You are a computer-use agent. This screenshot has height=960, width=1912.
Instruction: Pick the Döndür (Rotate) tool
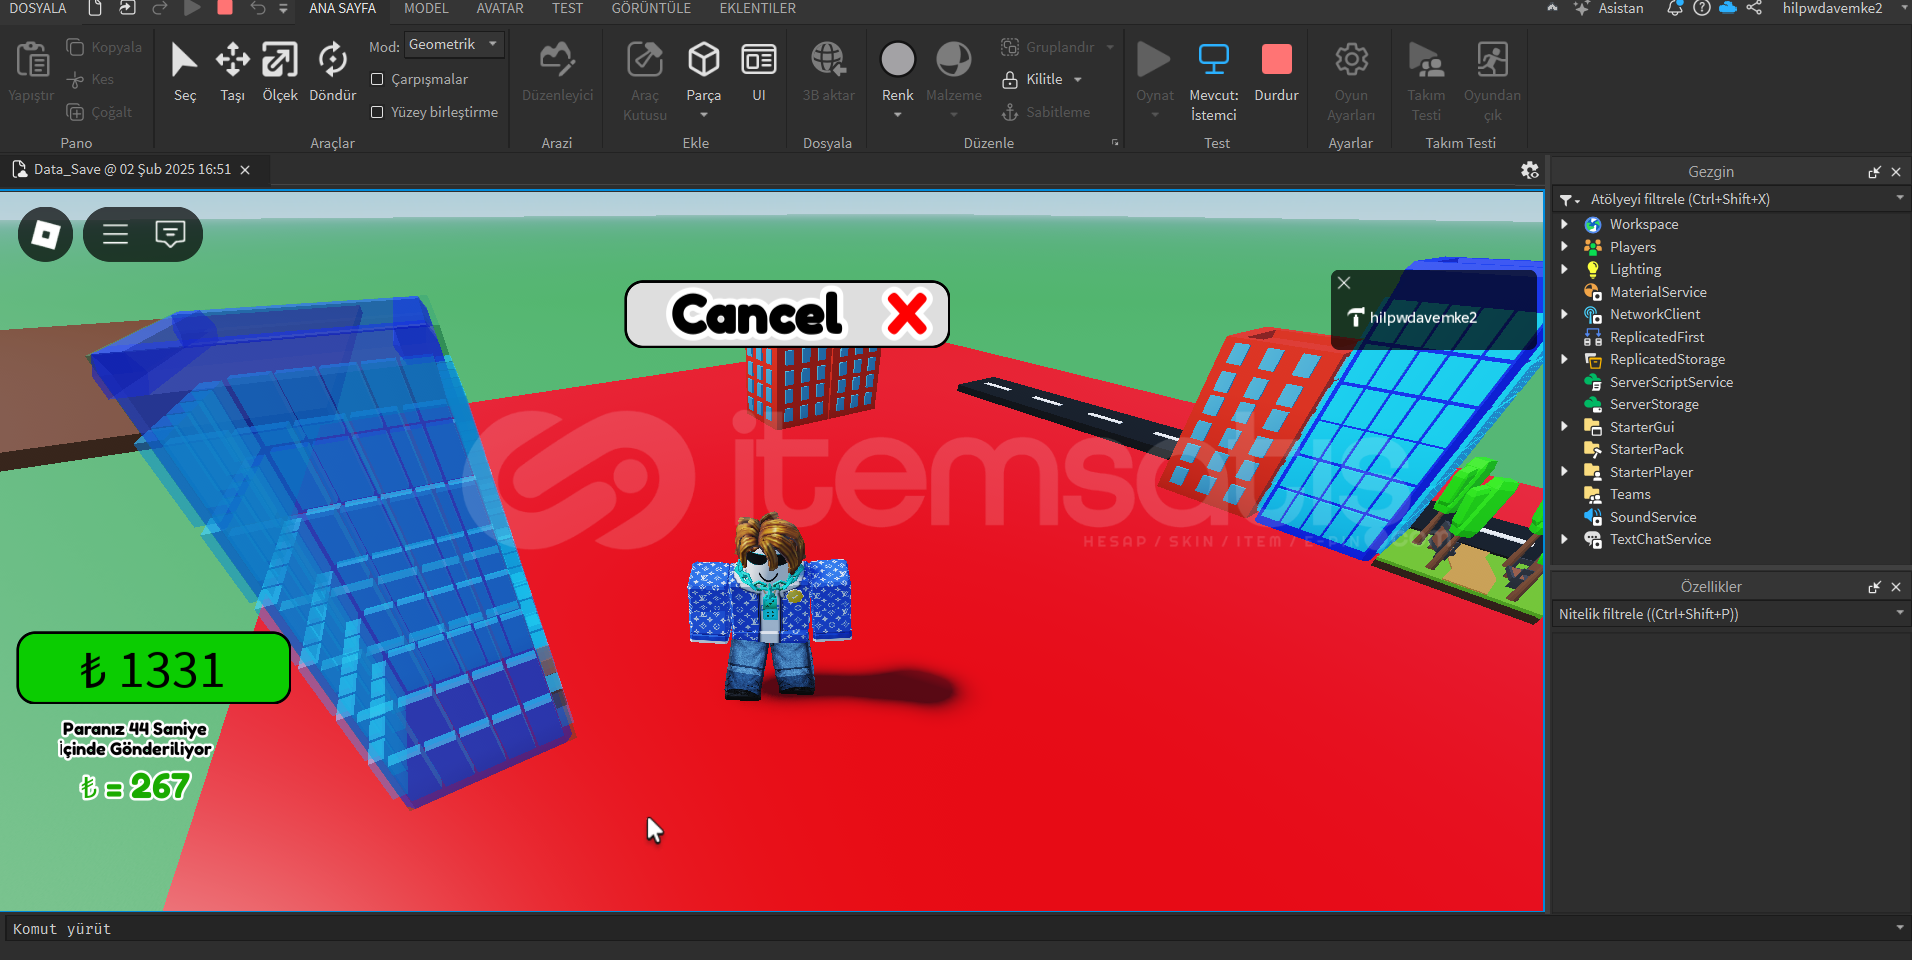coord(333,71)
